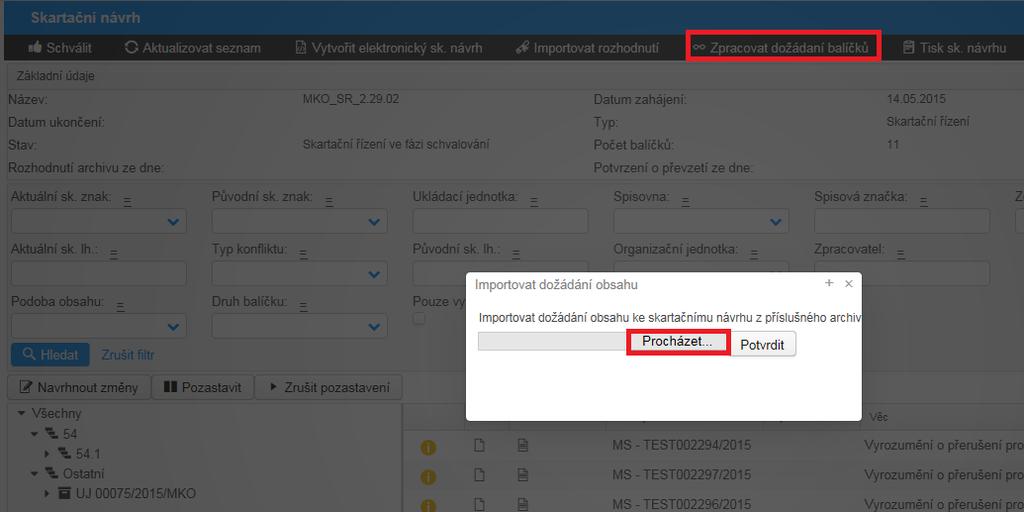1024x512 pixels.
Task: Click Spisová značka input field
Action: 902,222
